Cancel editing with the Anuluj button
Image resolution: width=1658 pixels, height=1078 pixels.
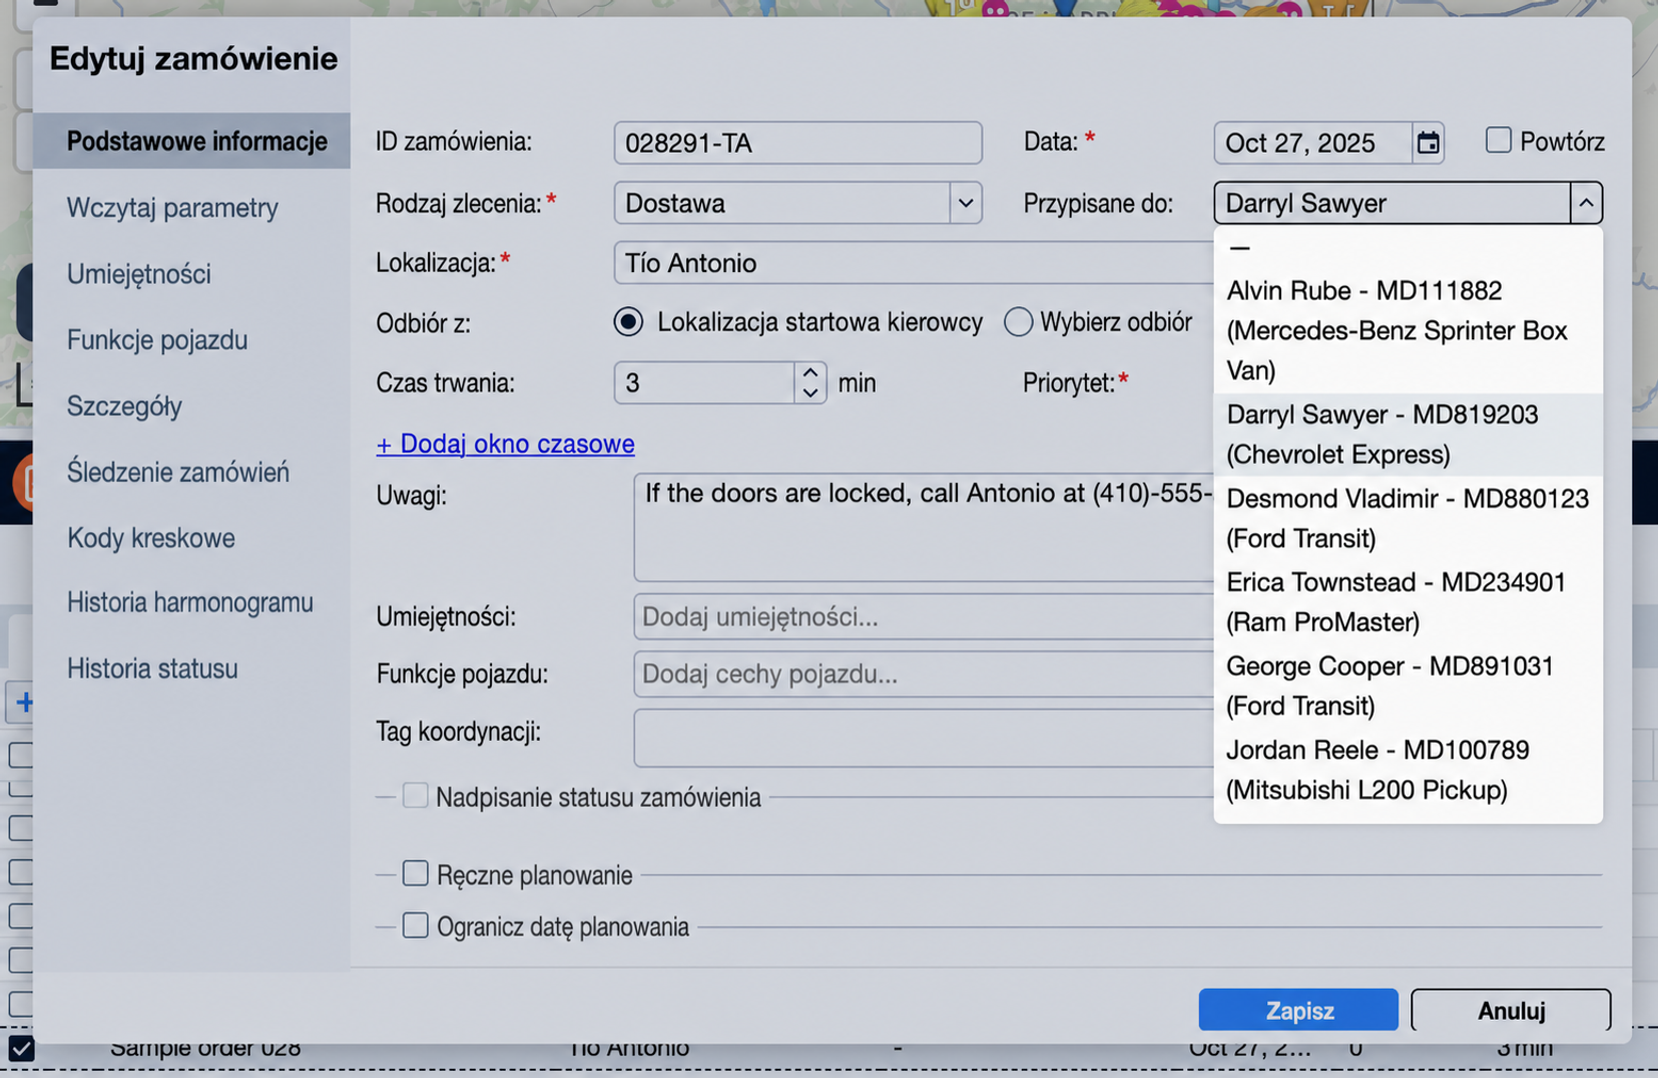[x=1511, y=1010]
